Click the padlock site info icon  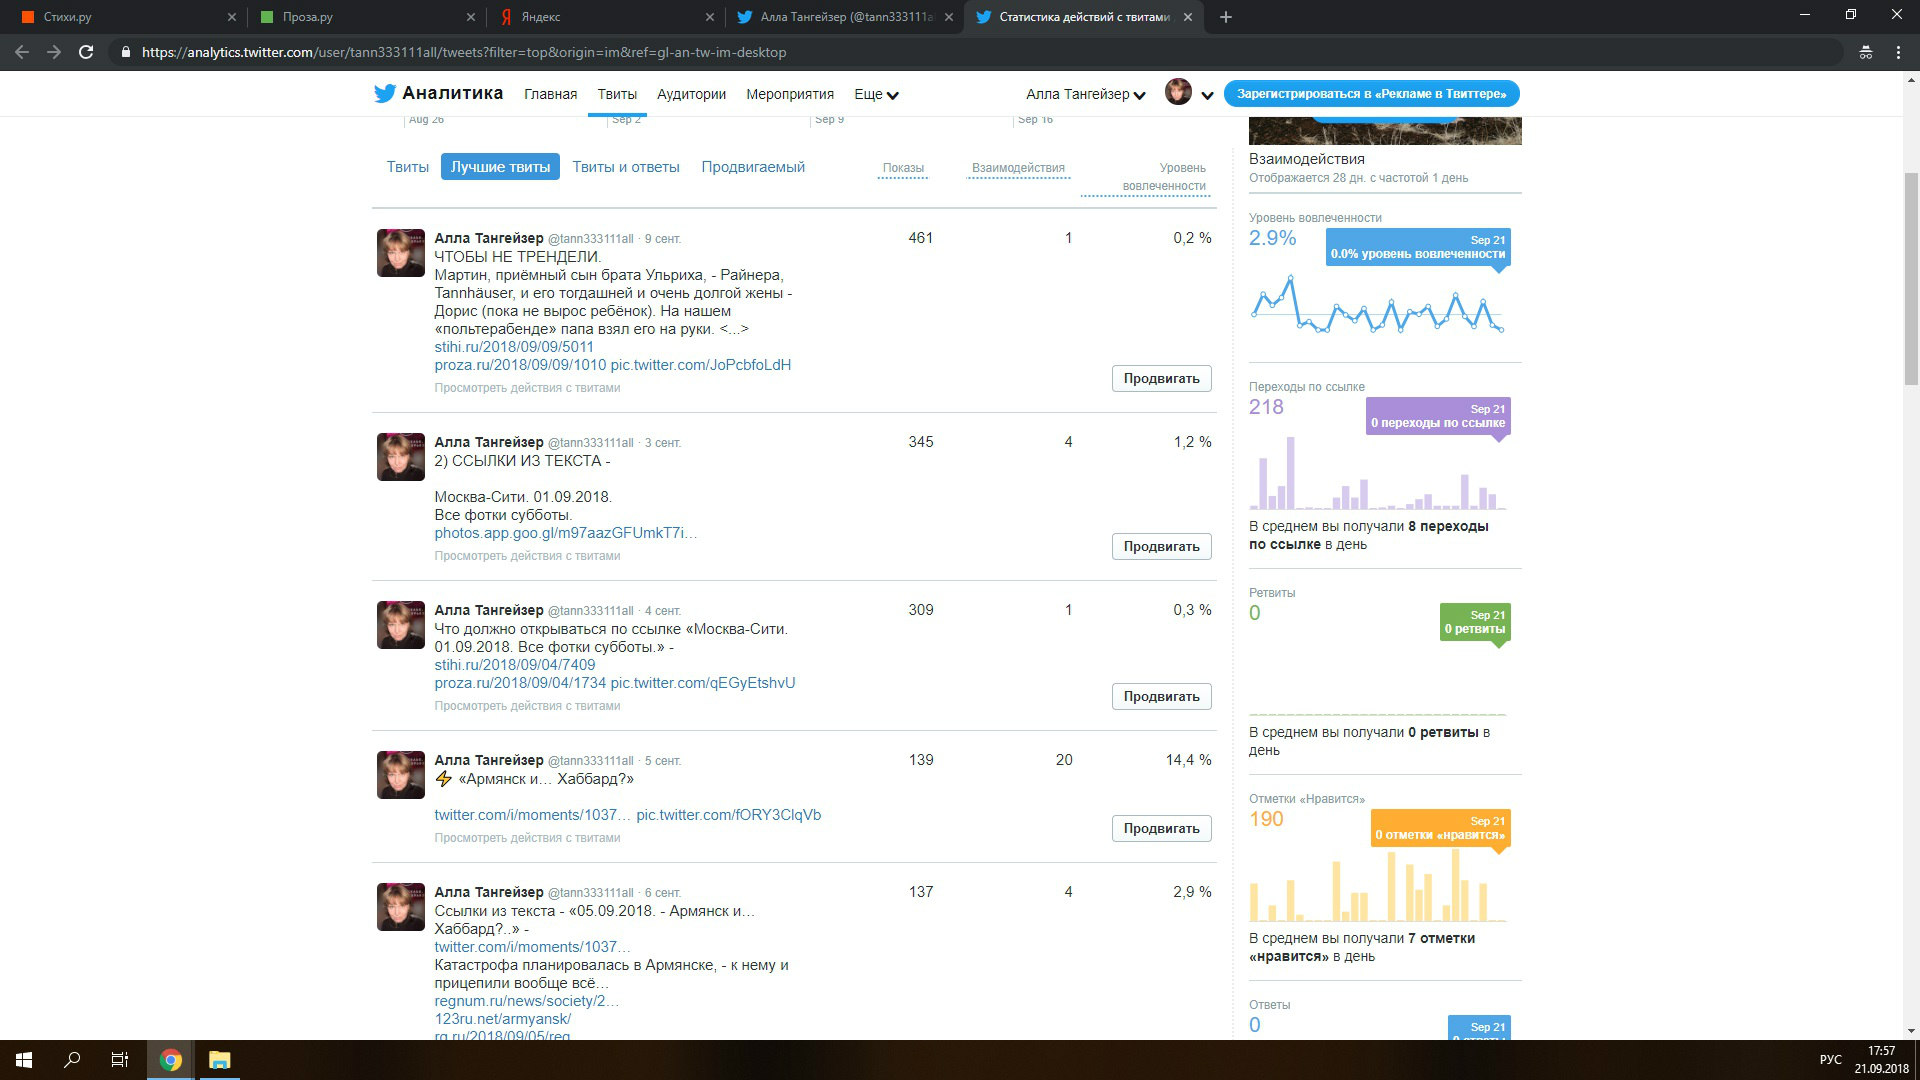(126, 52)
